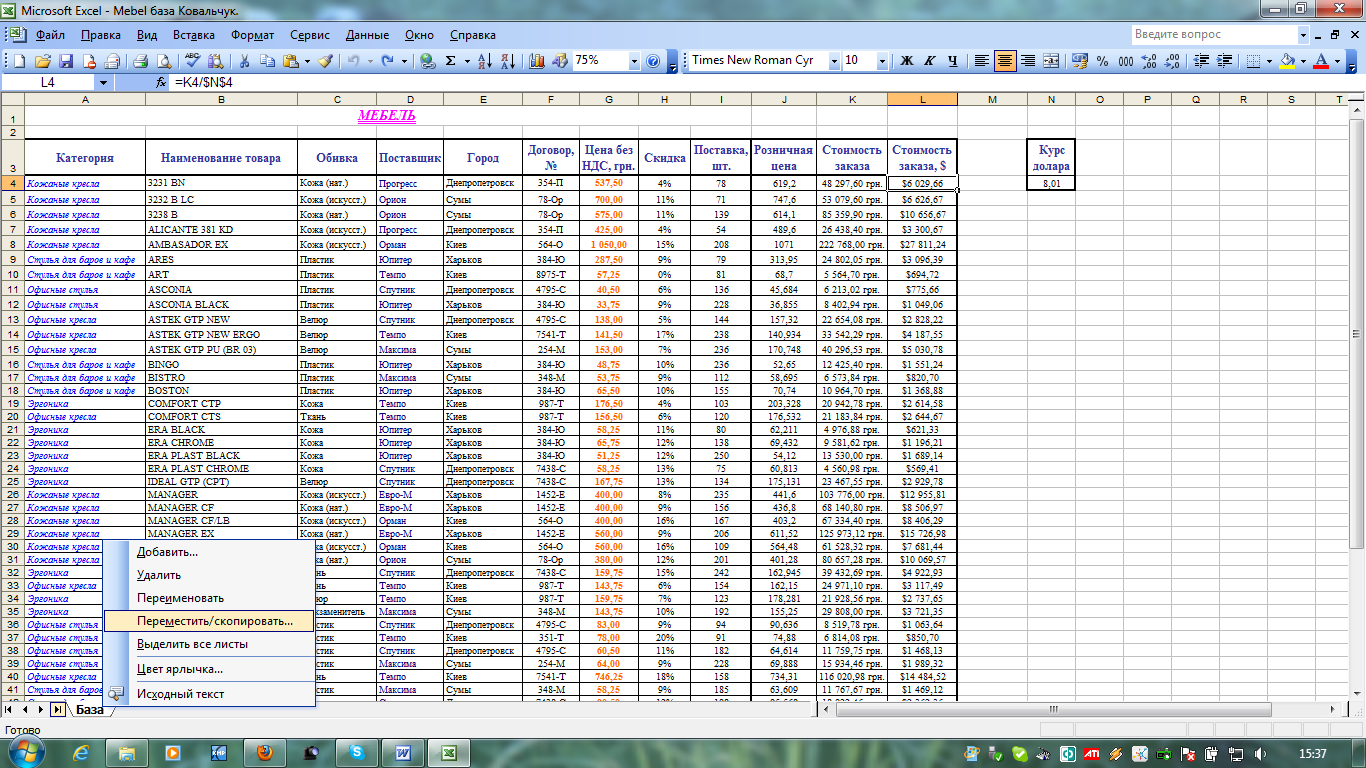Choose Переместить/скопировать from context menu
The width and height of the screenshot is (1366, 768).
(215, 621)
